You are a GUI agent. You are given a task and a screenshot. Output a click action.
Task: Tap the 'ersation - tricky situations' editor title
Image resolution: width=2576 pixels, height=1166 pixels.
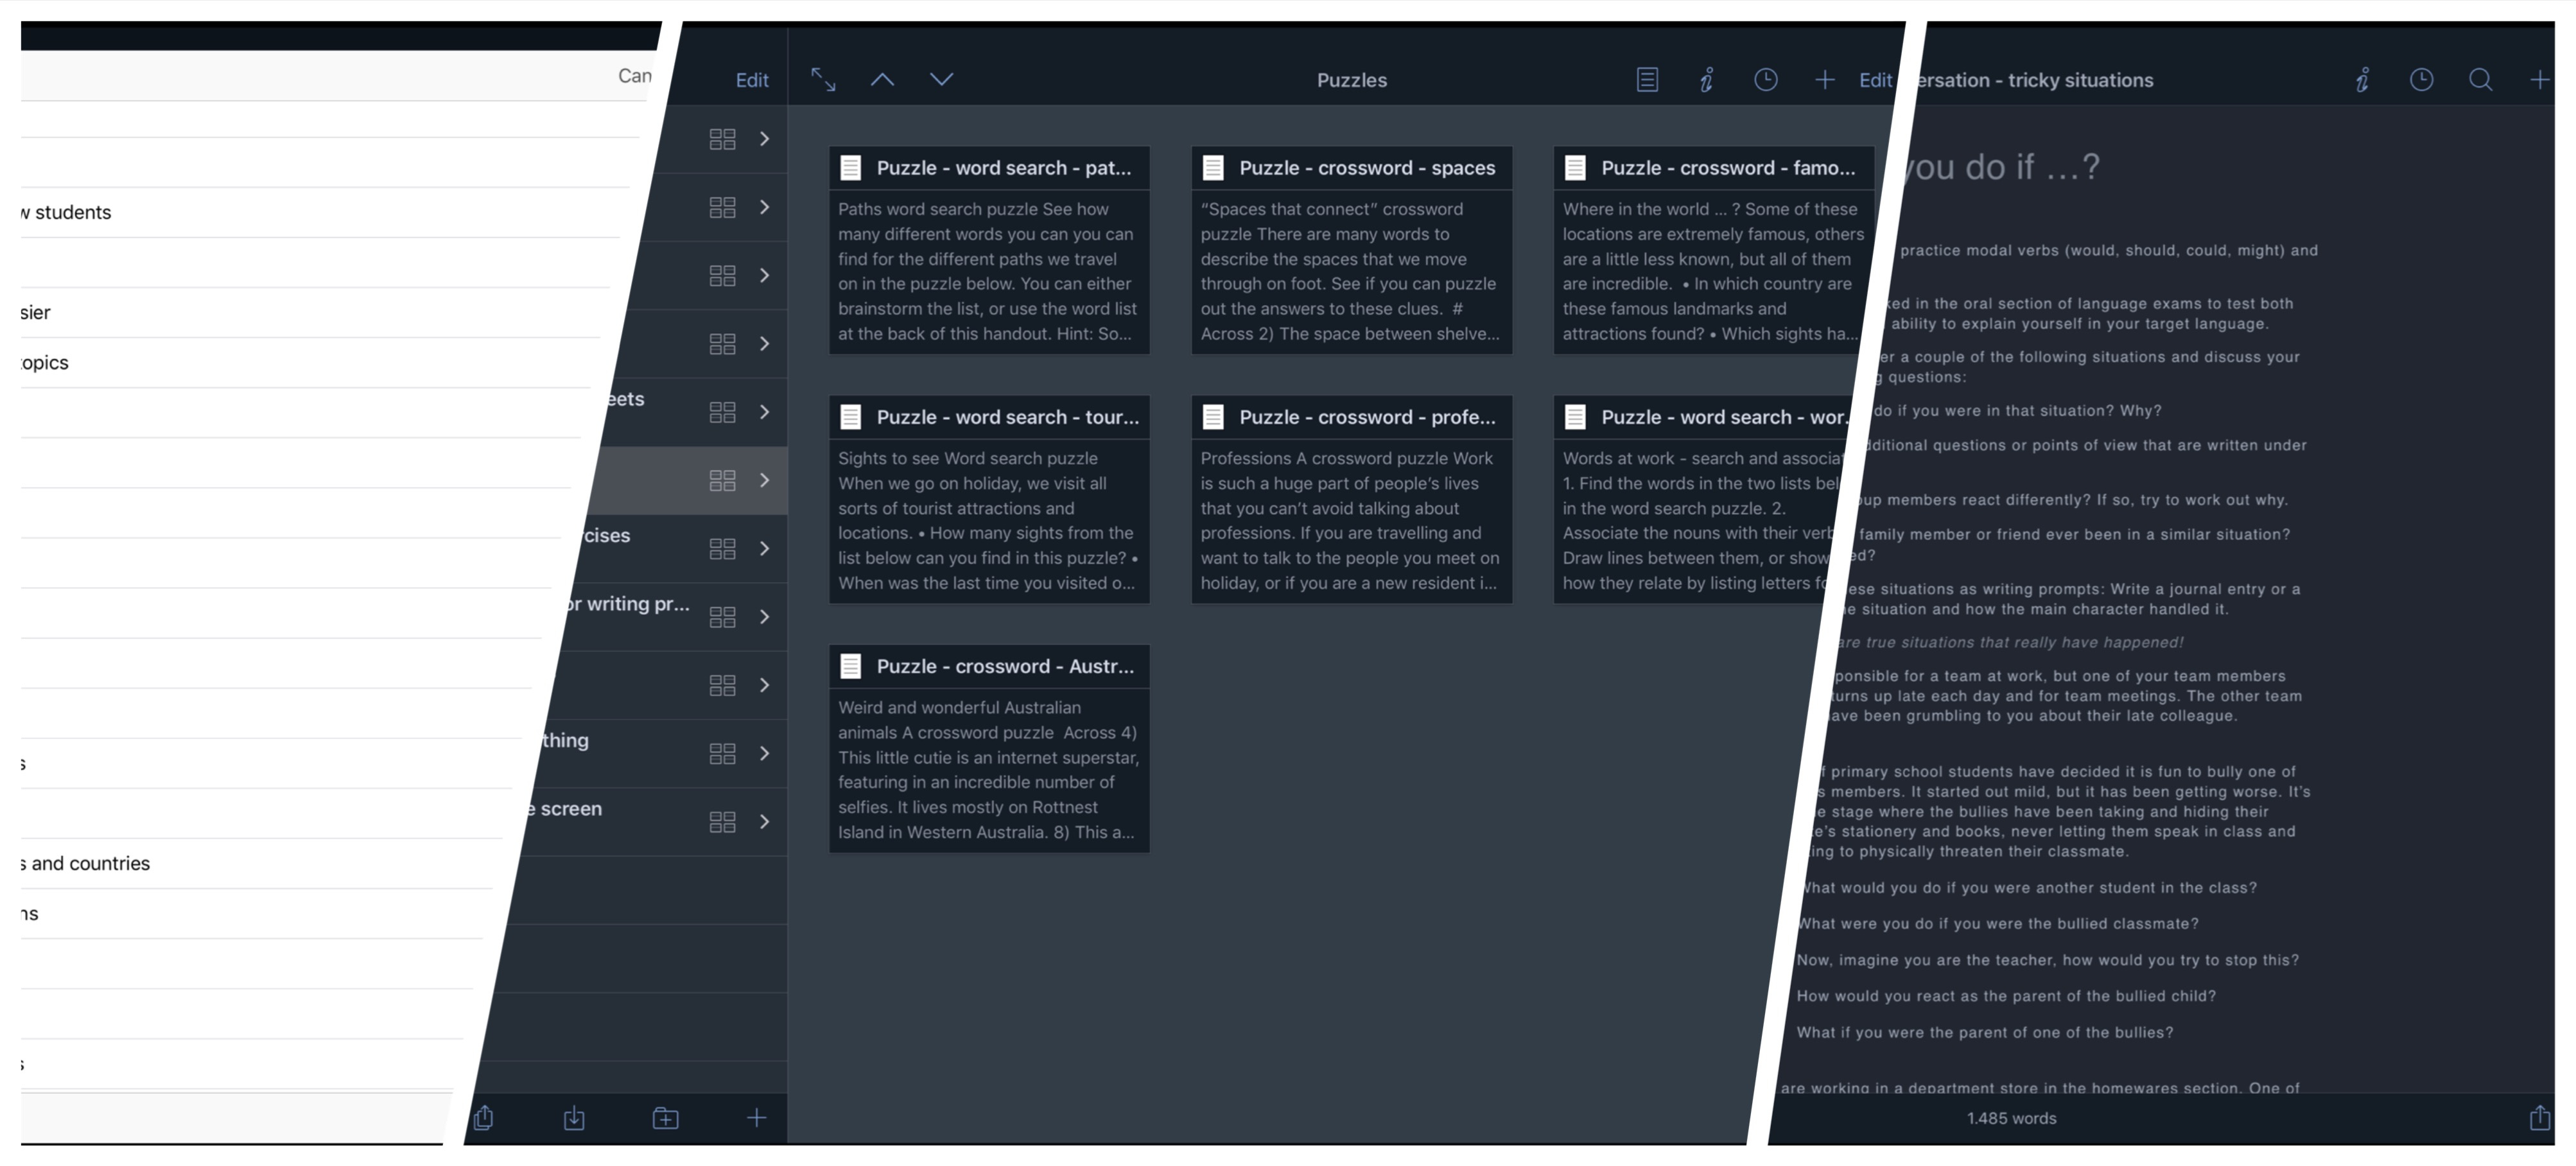click(x=2034, y=81)
